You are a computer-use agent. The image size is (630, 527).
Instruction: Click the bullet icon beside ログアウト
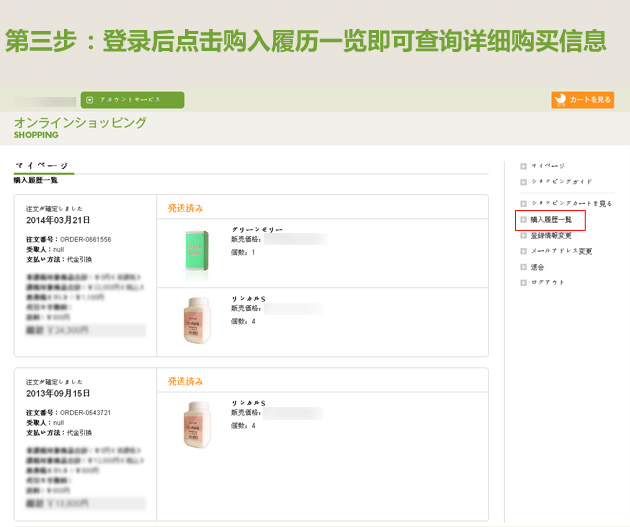[523, 283]
